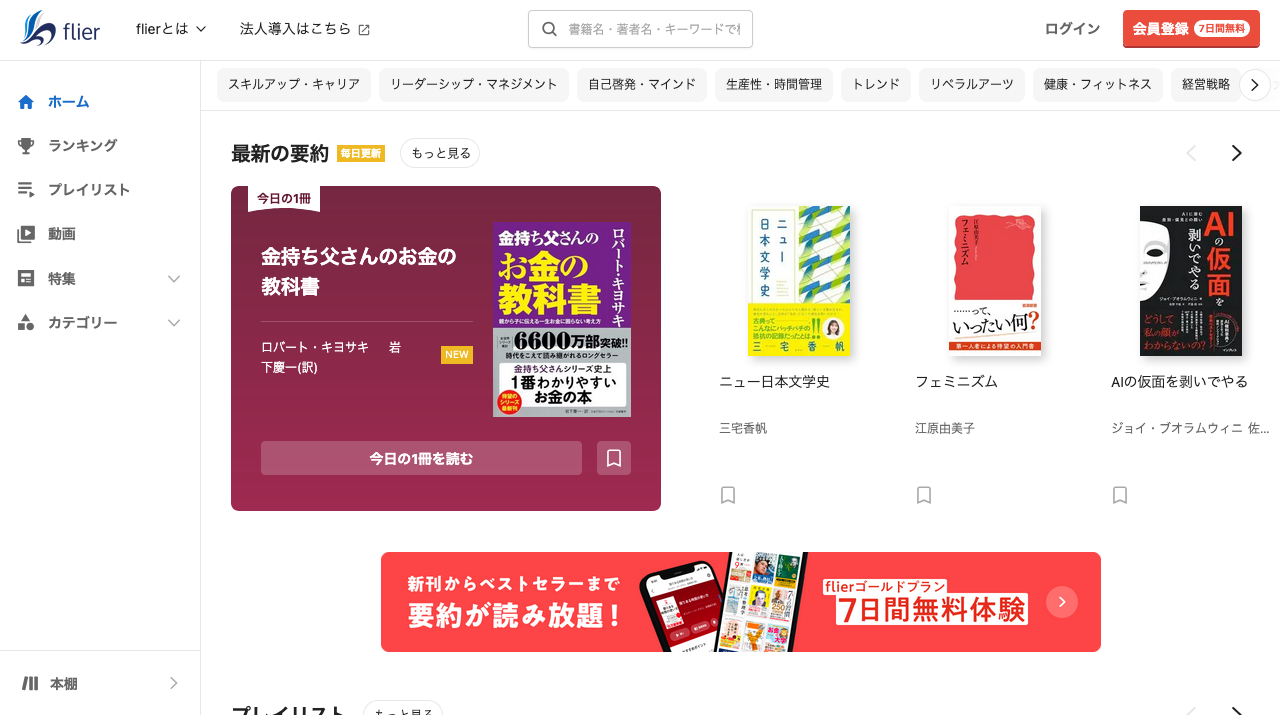Click もっと見る next to 最新の要約
The height and width of the screenshot is (715, 1280).
tap(440, 153)
